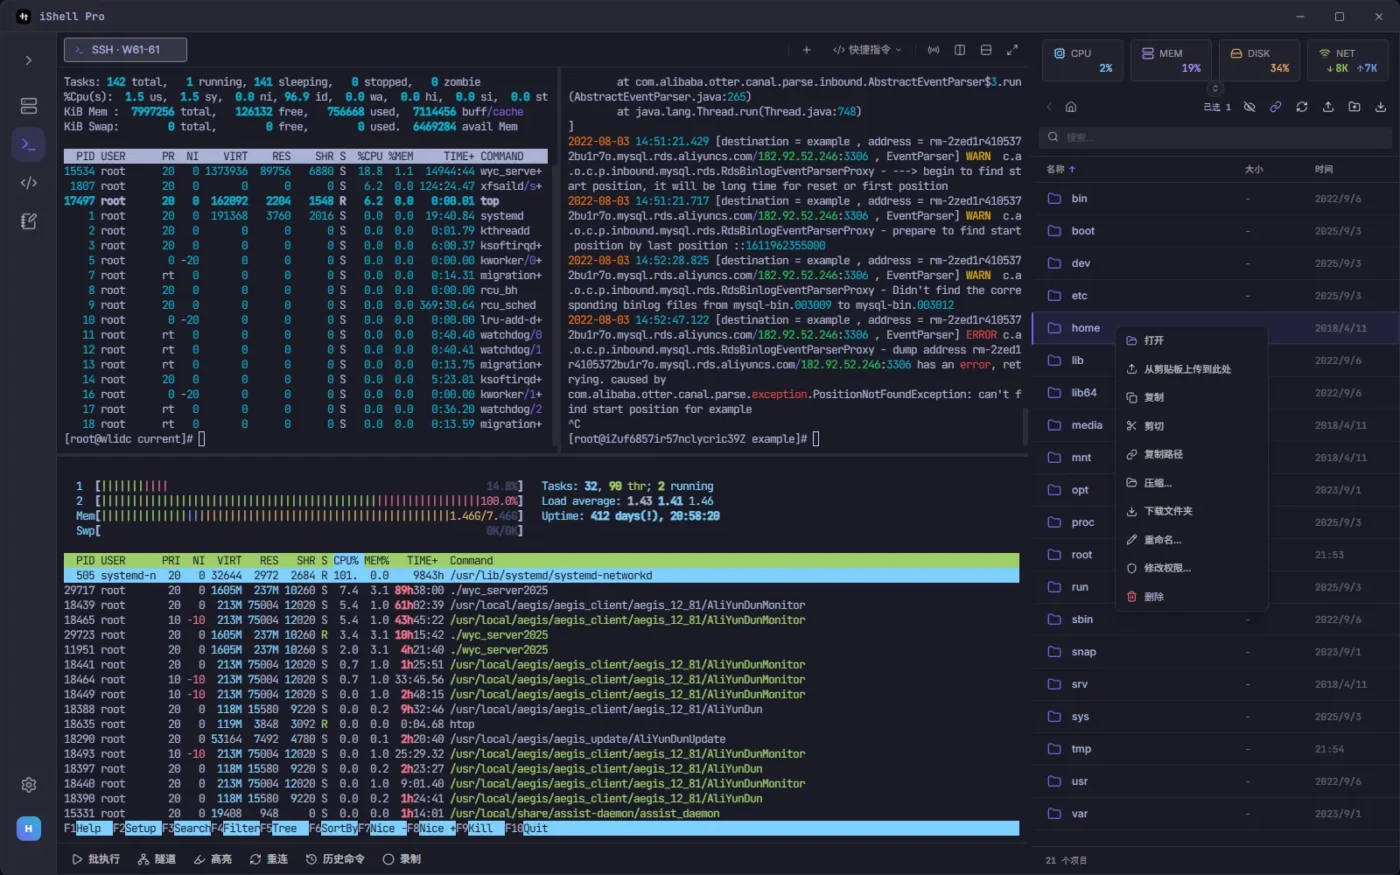Collapse the monitor panel with the up-down chevron
Viewport: 1400px width, 875px height.
[x=1215, y=88]
